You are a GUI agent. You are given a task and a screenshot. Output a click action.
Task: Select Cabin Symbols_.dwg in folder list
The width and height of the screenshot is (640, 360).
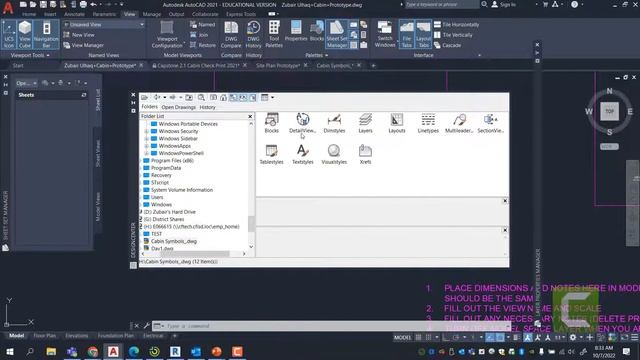(x=174, y=241)
